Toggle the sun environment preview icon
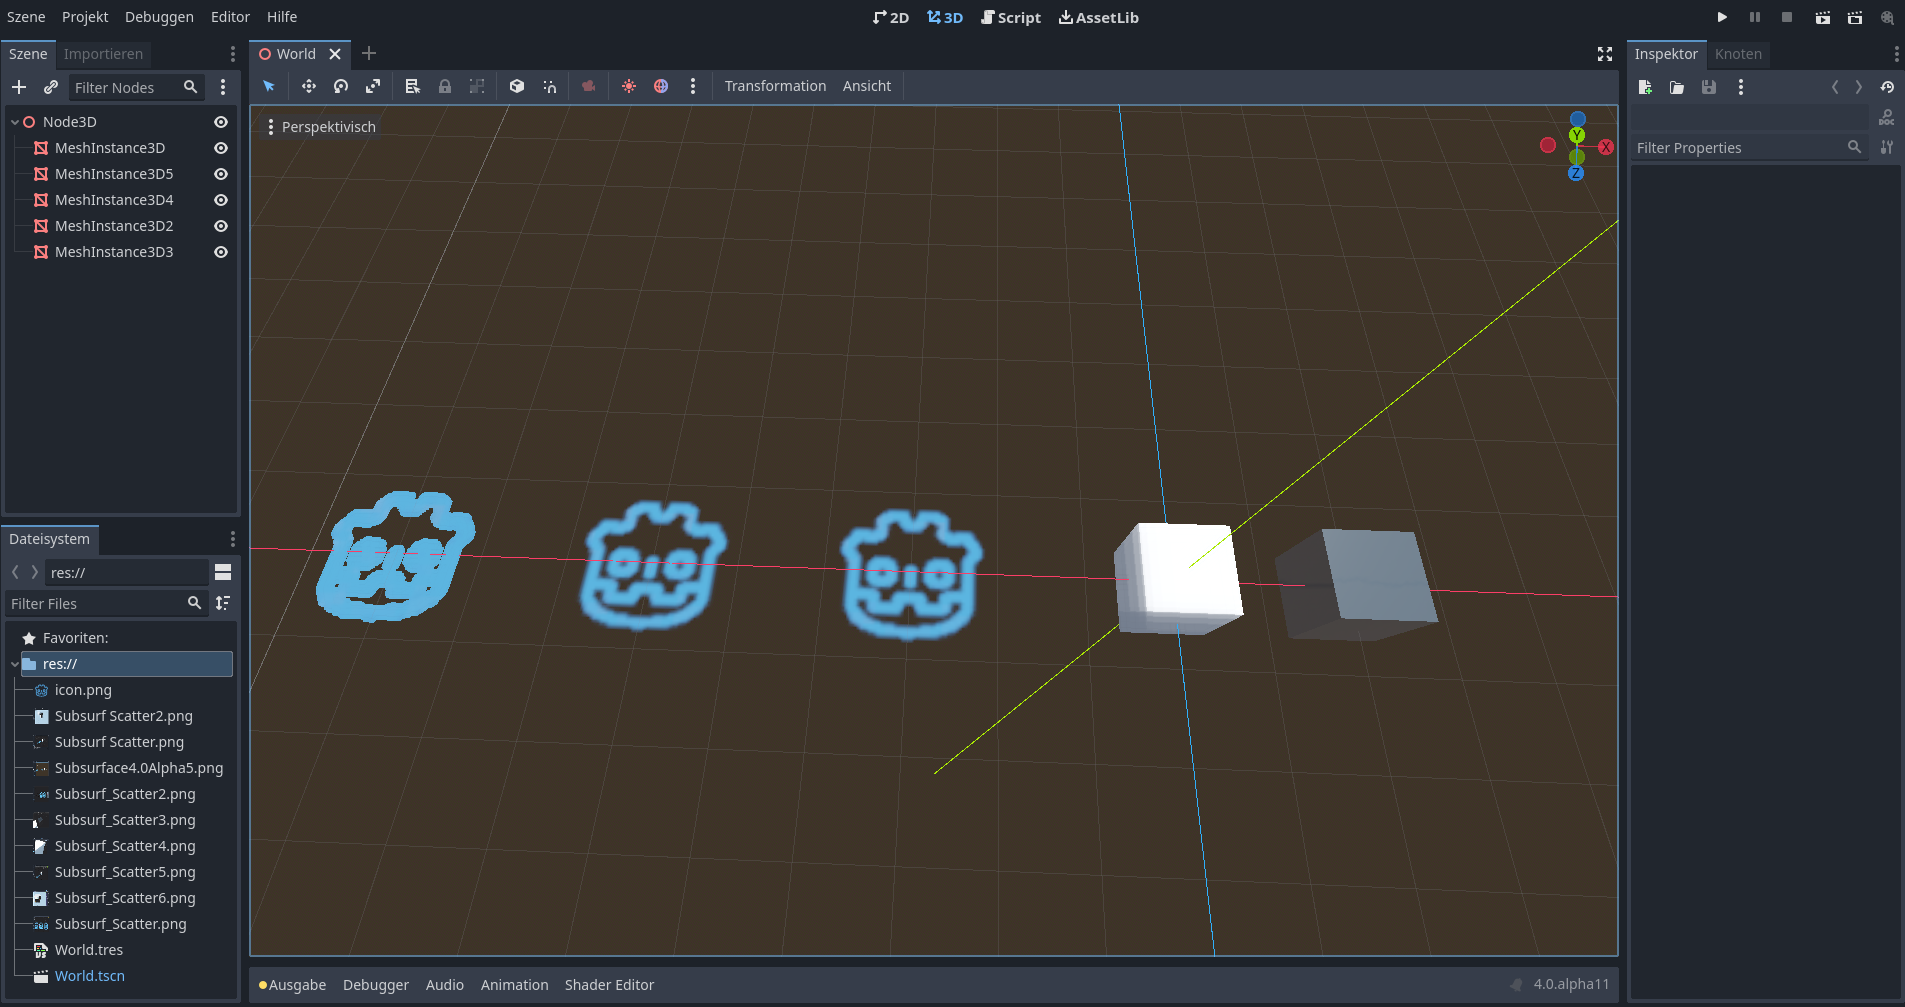The height and width of the screenshot is (1007, 1905). [x=628, y=86]
